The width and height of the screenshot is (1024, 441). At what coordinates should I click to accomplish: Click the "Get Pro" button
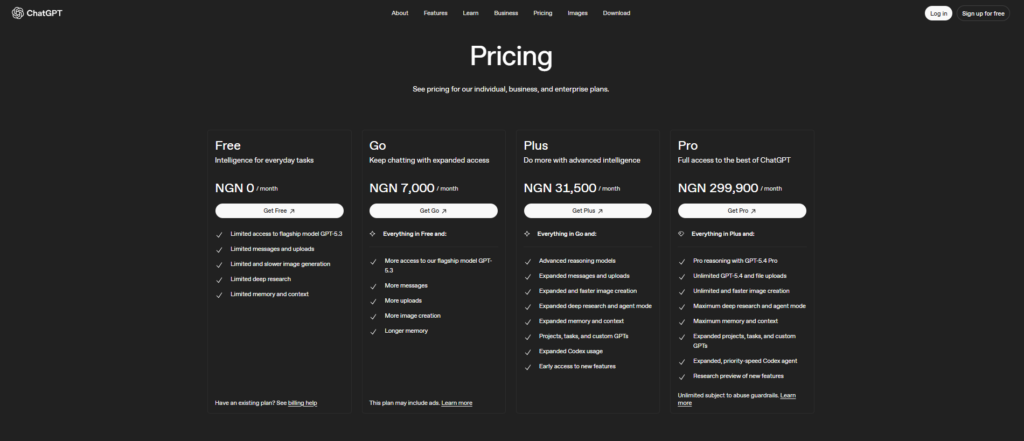pos(741,211)
